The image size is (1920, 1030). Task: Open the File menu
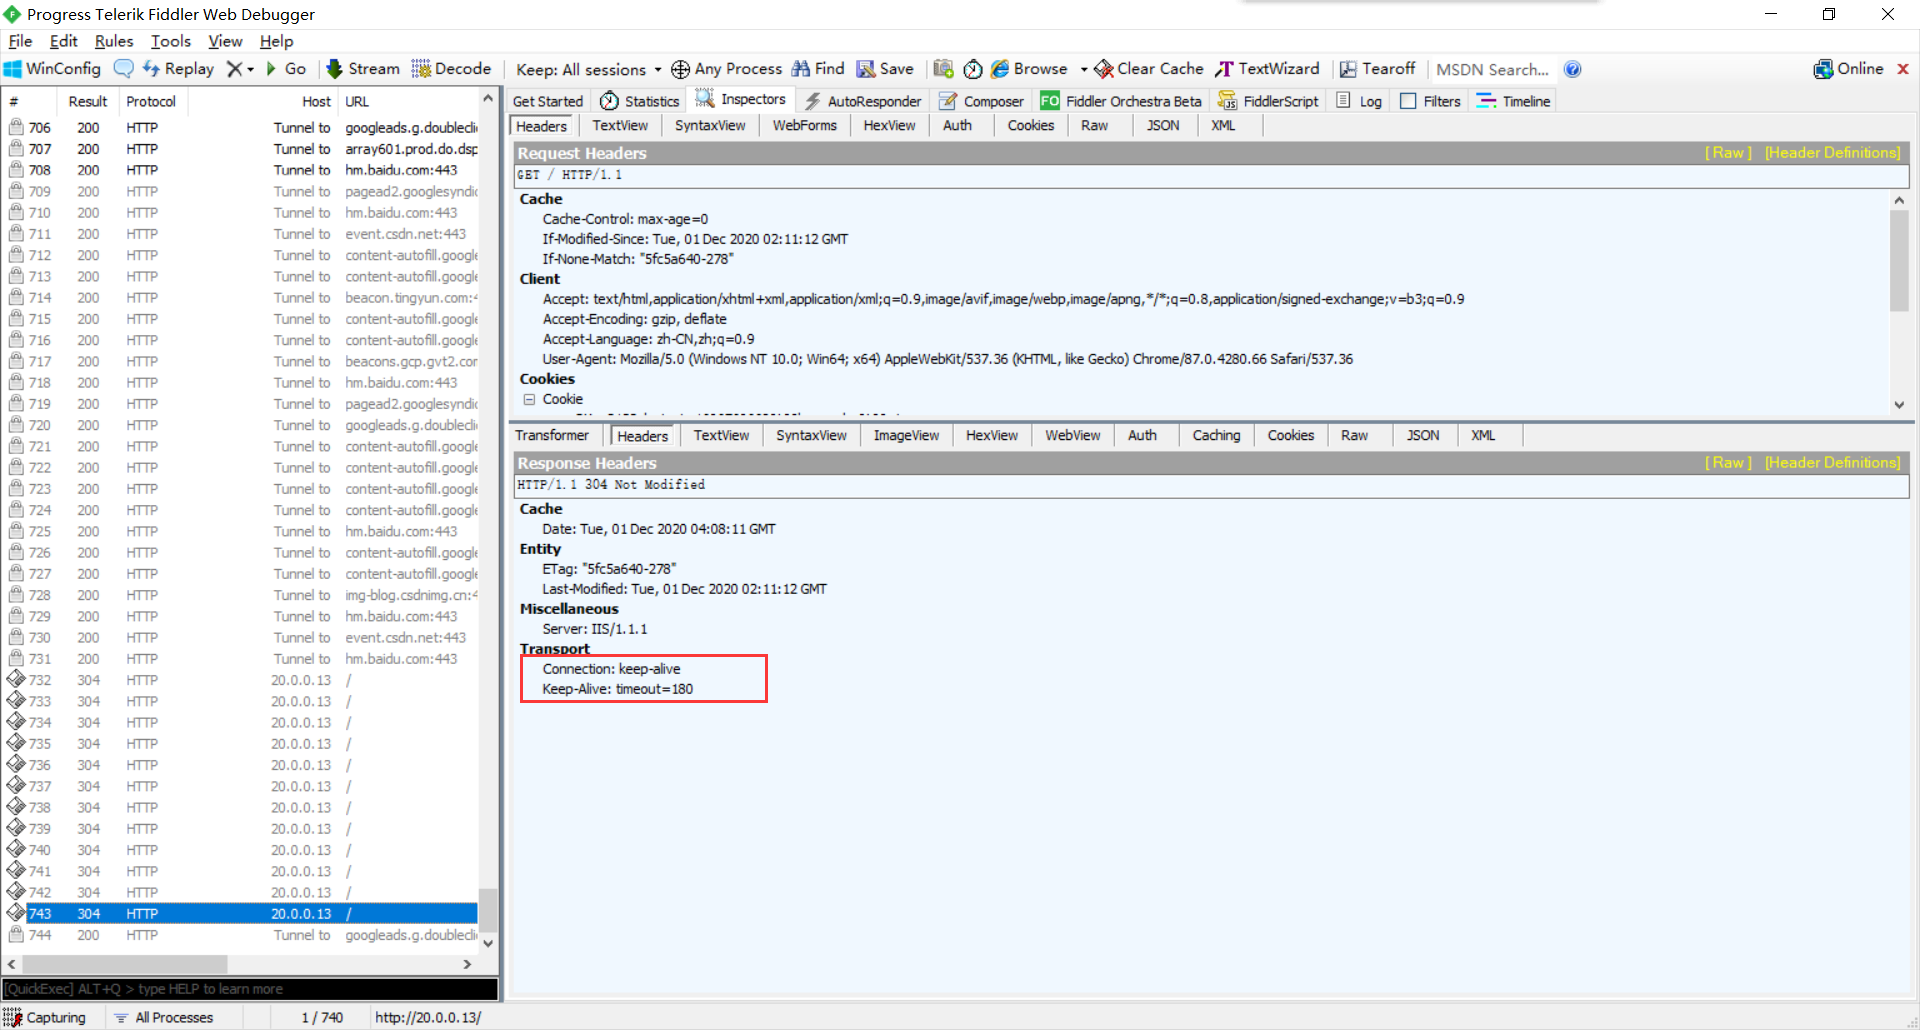tap(20, 41)
